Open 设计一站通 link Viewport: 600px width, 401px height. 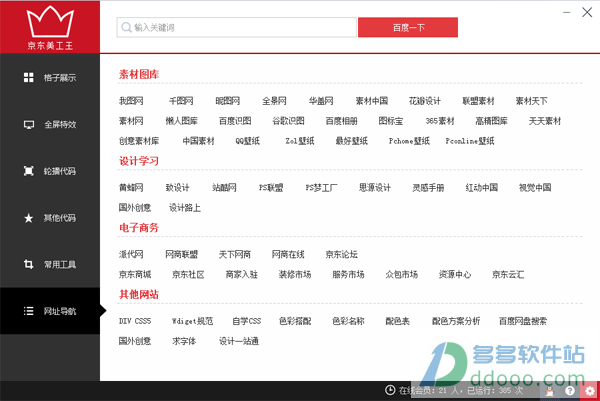(239, 341)
